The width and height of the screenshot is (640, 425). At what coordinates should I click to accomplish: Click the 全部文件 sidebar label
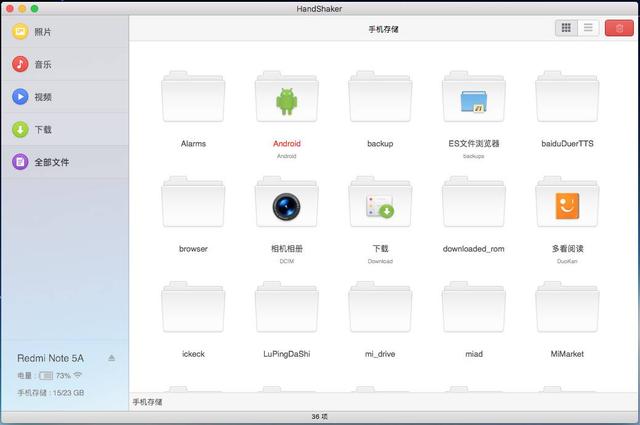52,162
